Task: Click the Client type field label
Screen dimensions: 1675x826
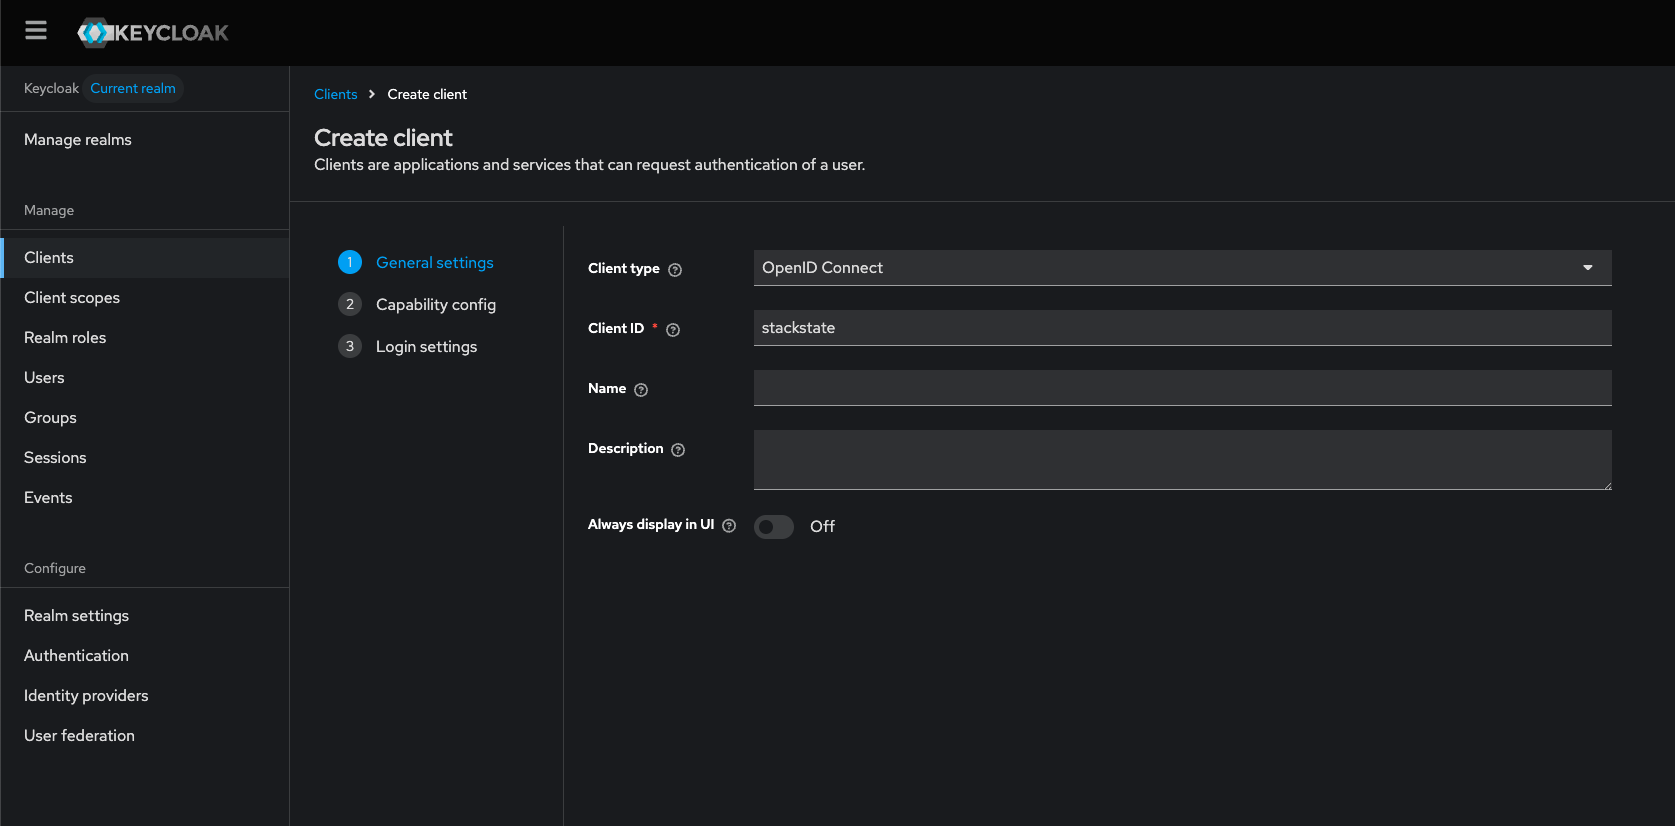Action: tap(624, 268)
